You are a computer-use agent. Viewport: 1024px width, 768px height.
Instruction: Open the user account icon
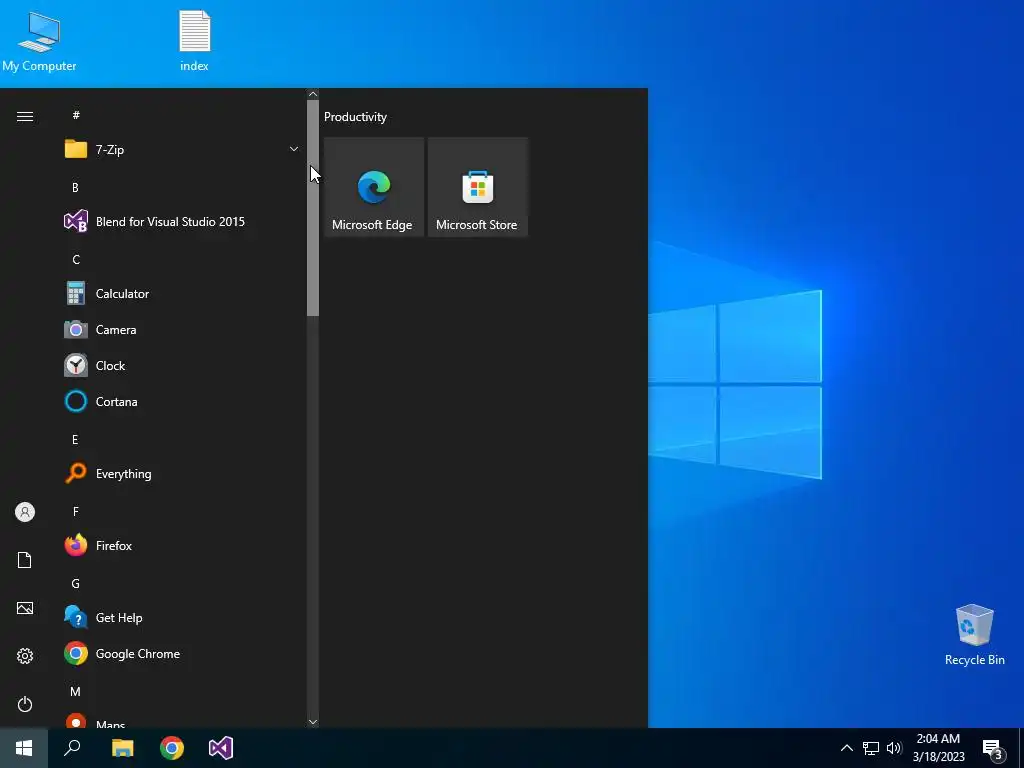coord(25,512)
